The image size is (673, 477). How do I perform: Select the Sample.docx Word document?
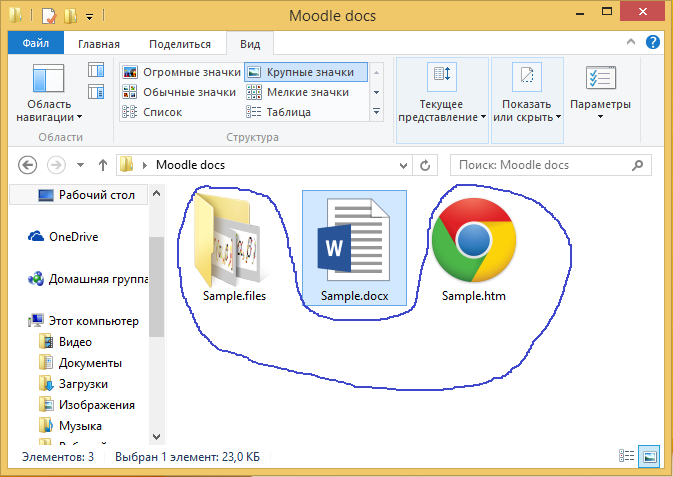click(355, 248)
